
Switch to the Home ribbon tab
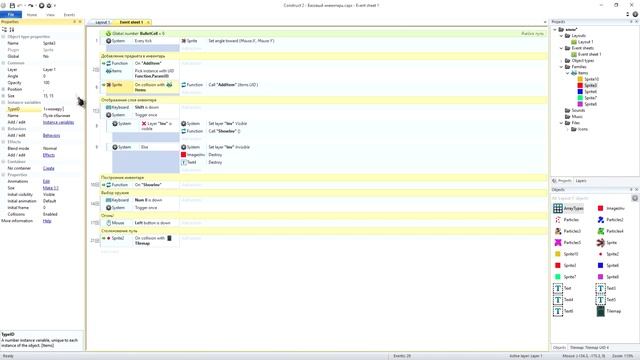[31, 15]
